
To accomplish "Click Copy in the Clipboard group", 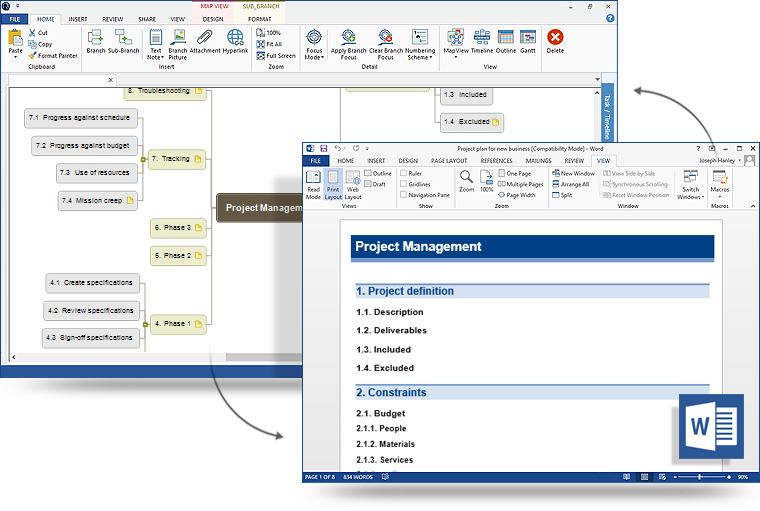I will tap(40, 44).
